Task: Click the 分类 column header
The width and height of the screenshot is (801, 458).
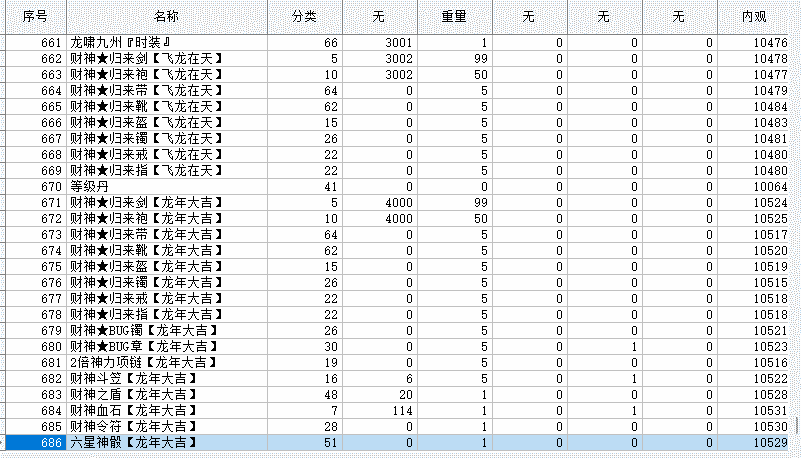Action: click(304, 17)
